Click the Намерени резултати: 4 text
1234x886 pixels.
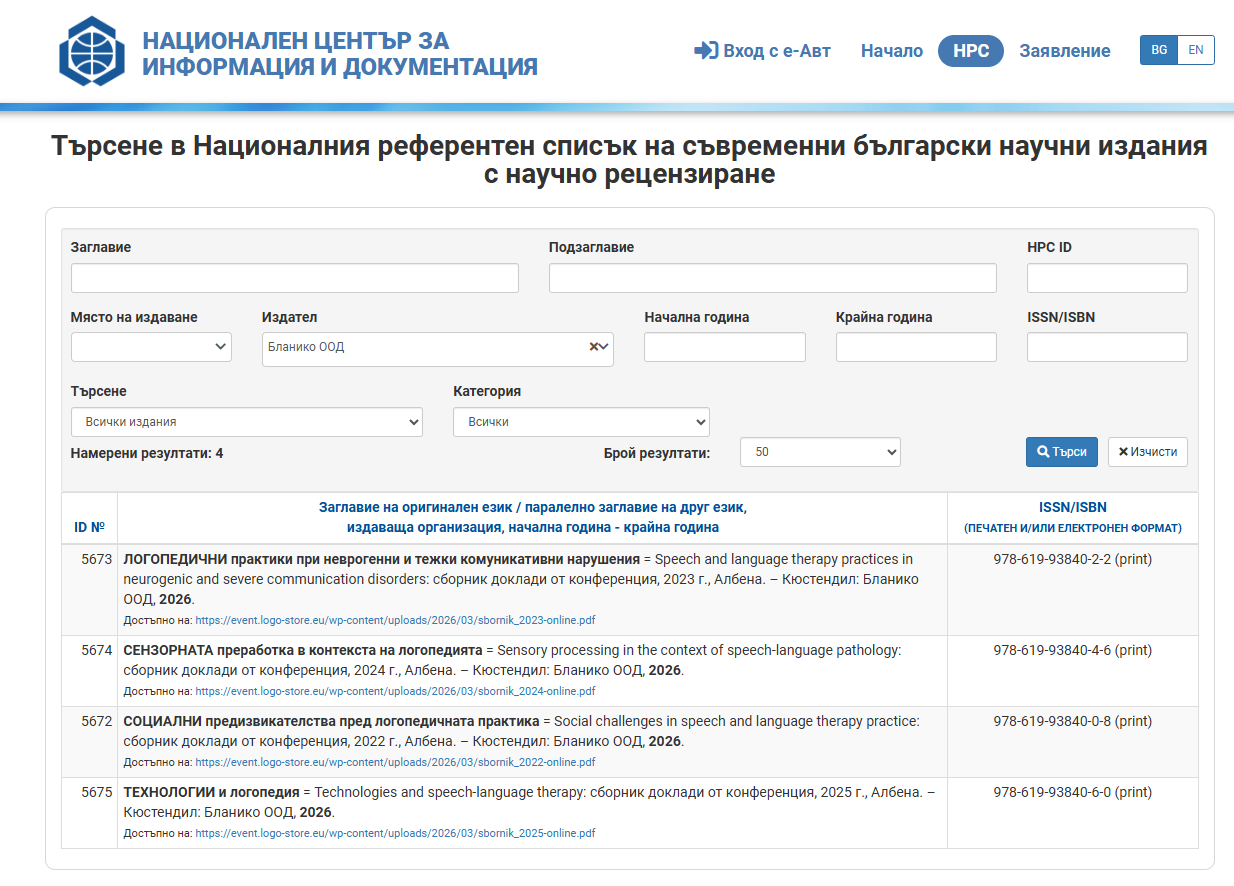click(147, 453)
